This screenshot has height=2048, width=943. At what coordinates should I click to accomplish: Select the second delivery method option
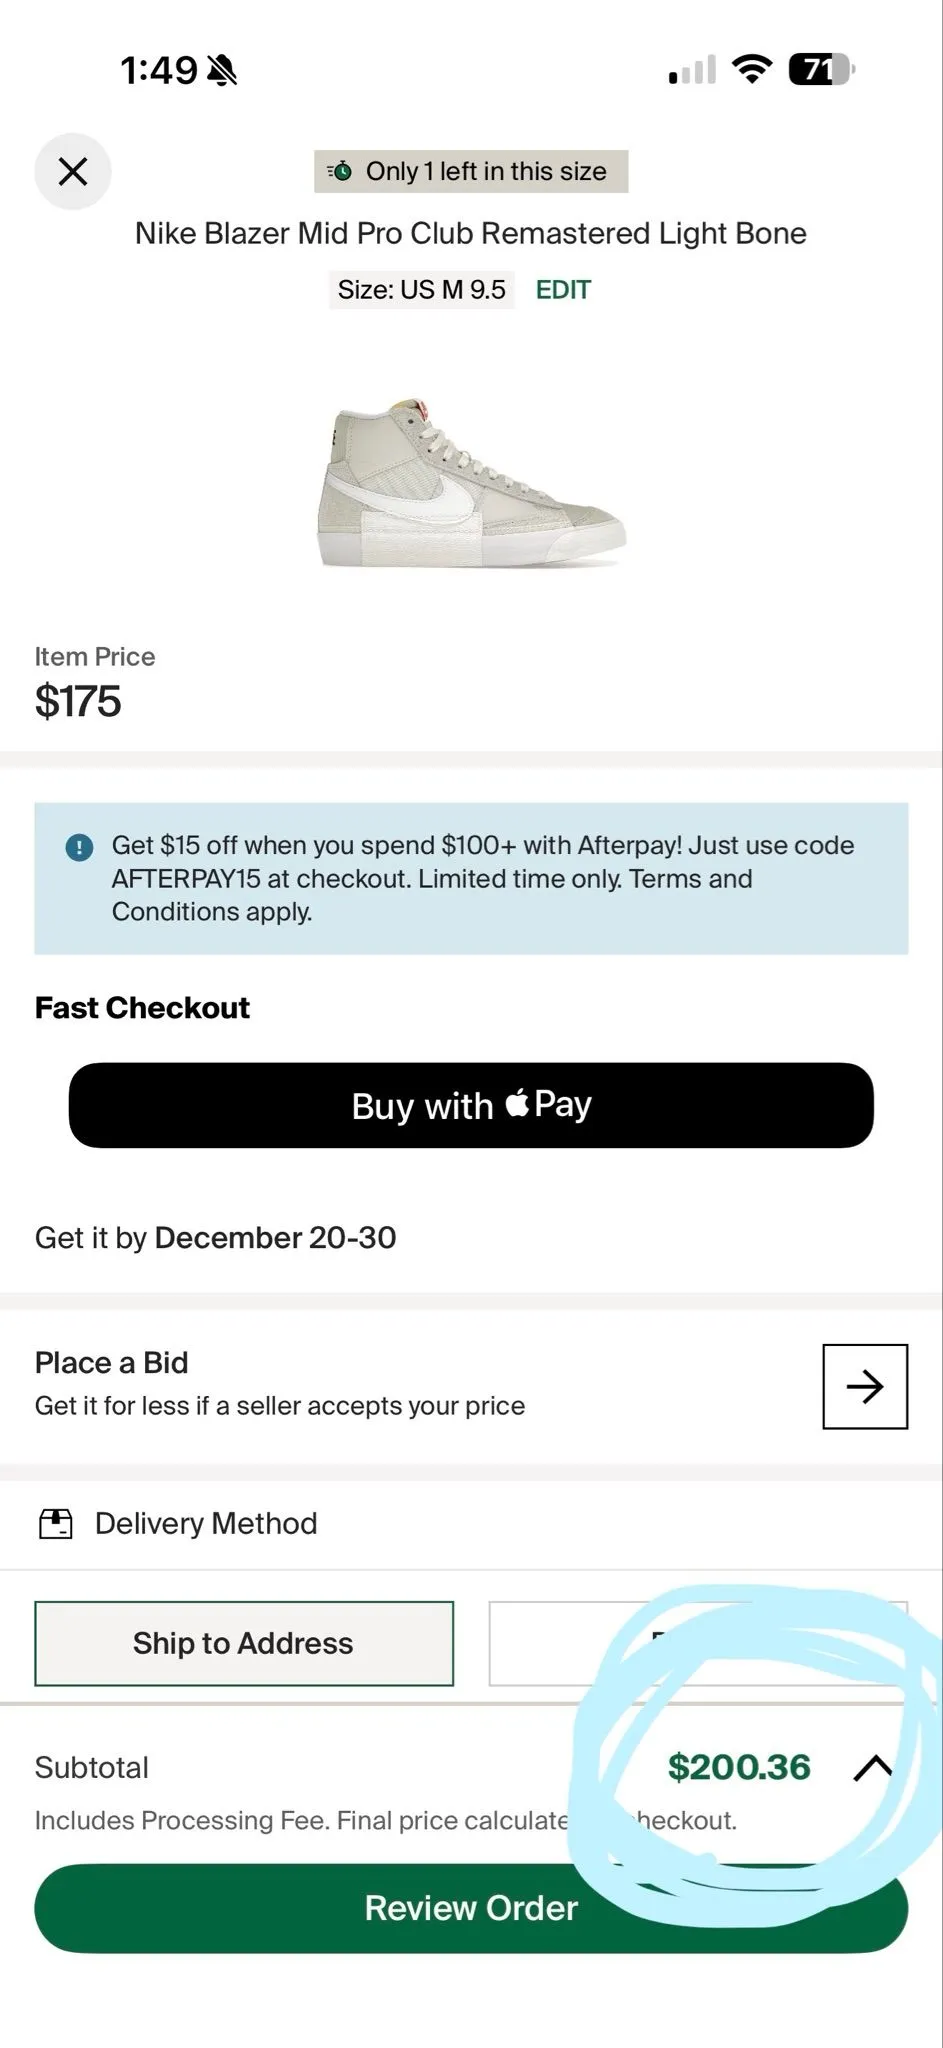[698, 1643]
